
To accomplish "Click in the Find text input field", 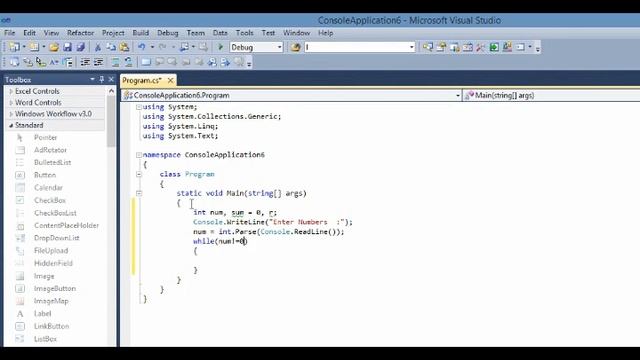I will (356, 47).
